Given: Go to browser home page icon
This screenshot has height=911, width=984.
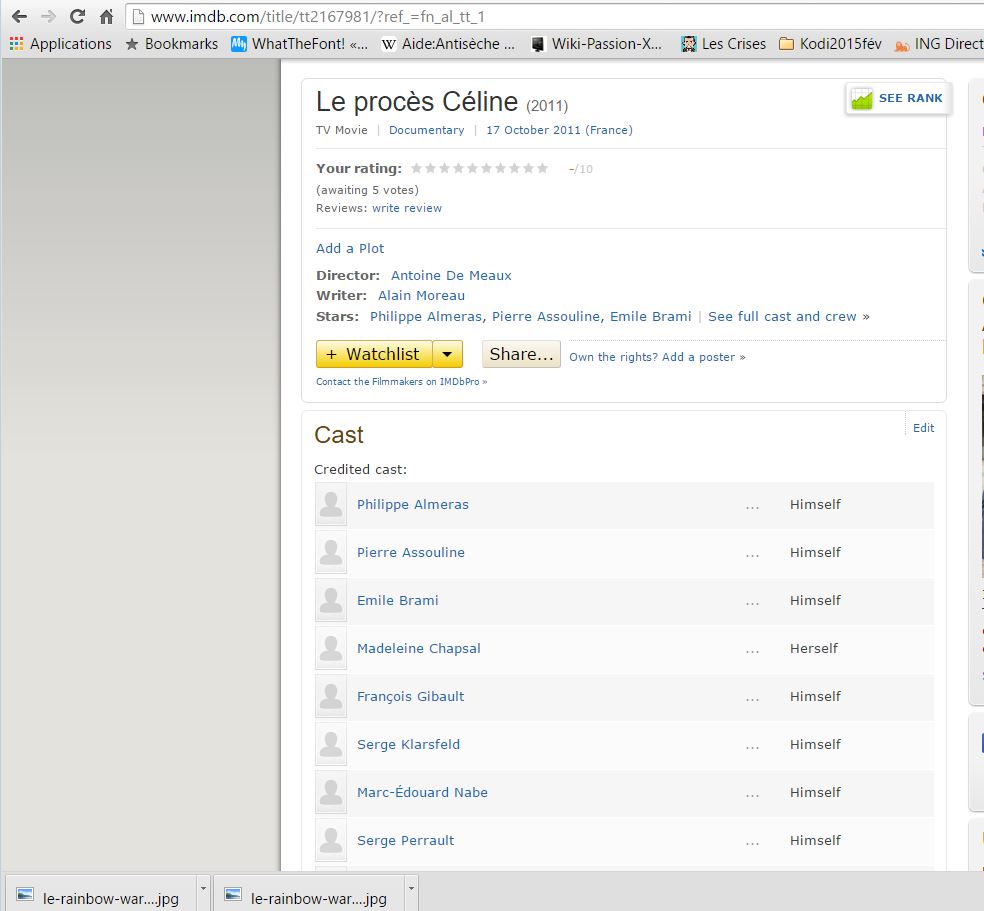Looking at the screenshot, I should click(106, 17).
